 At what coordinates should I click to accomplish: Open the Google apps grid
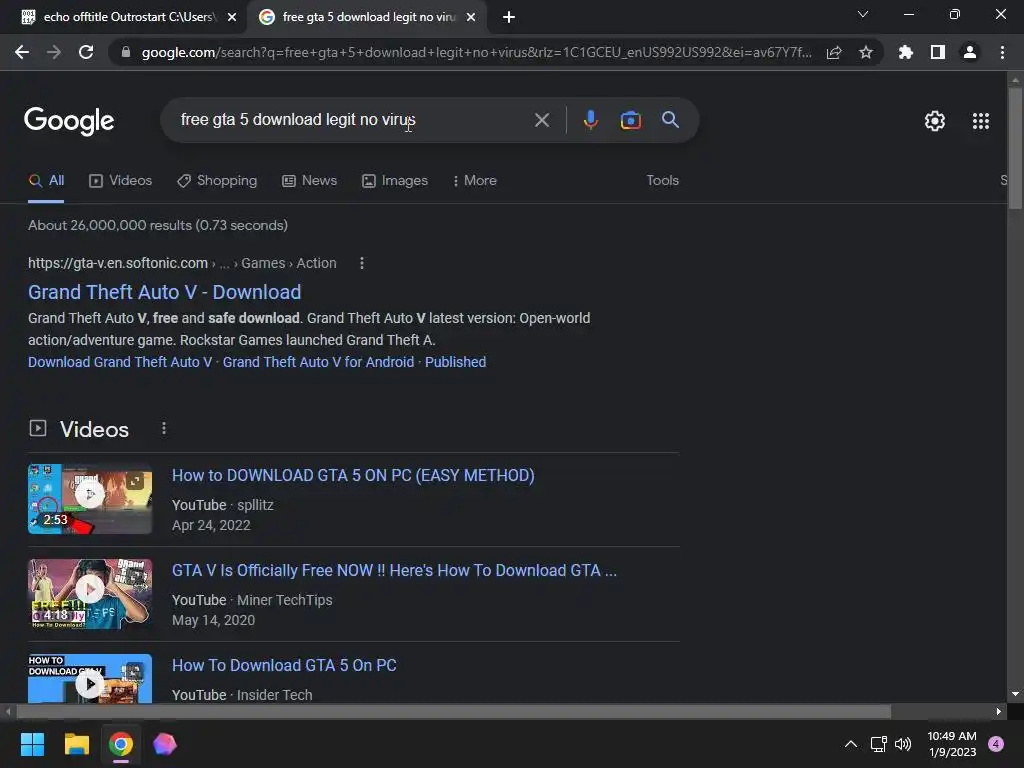(x=981, y=121)
